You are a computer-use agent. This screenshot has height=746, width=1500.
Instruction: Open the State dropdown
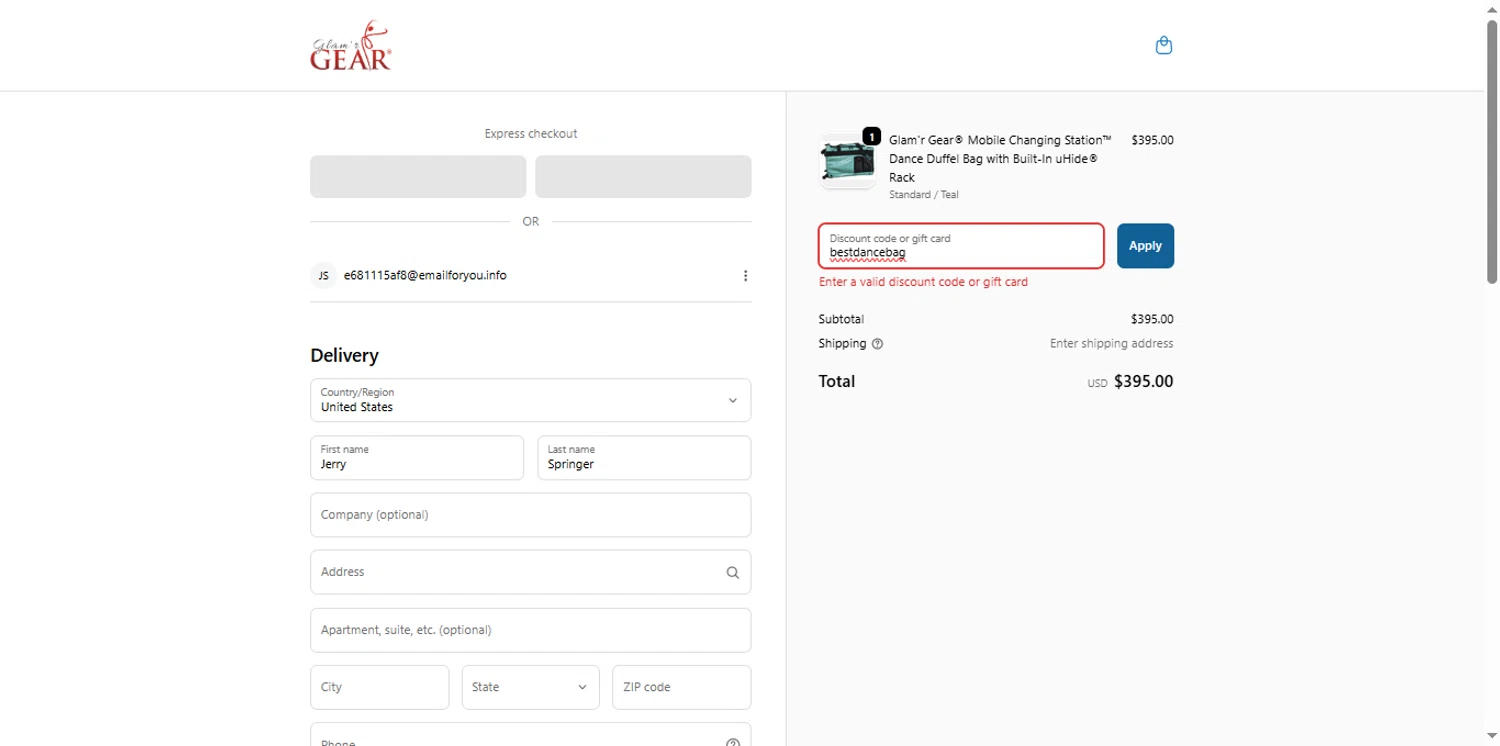[531, 687]
